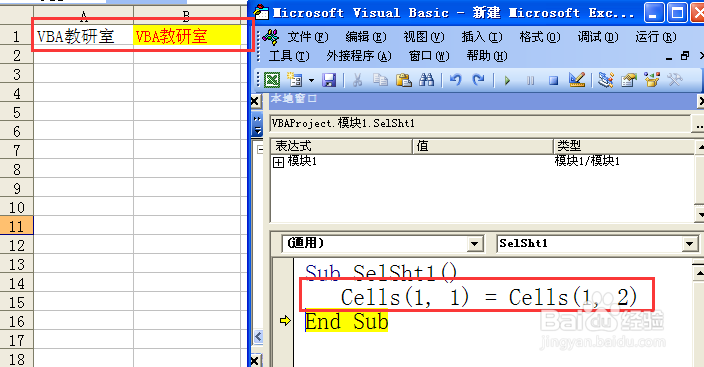
Task: Click the Reset stop icon
Action: point(554,81)
